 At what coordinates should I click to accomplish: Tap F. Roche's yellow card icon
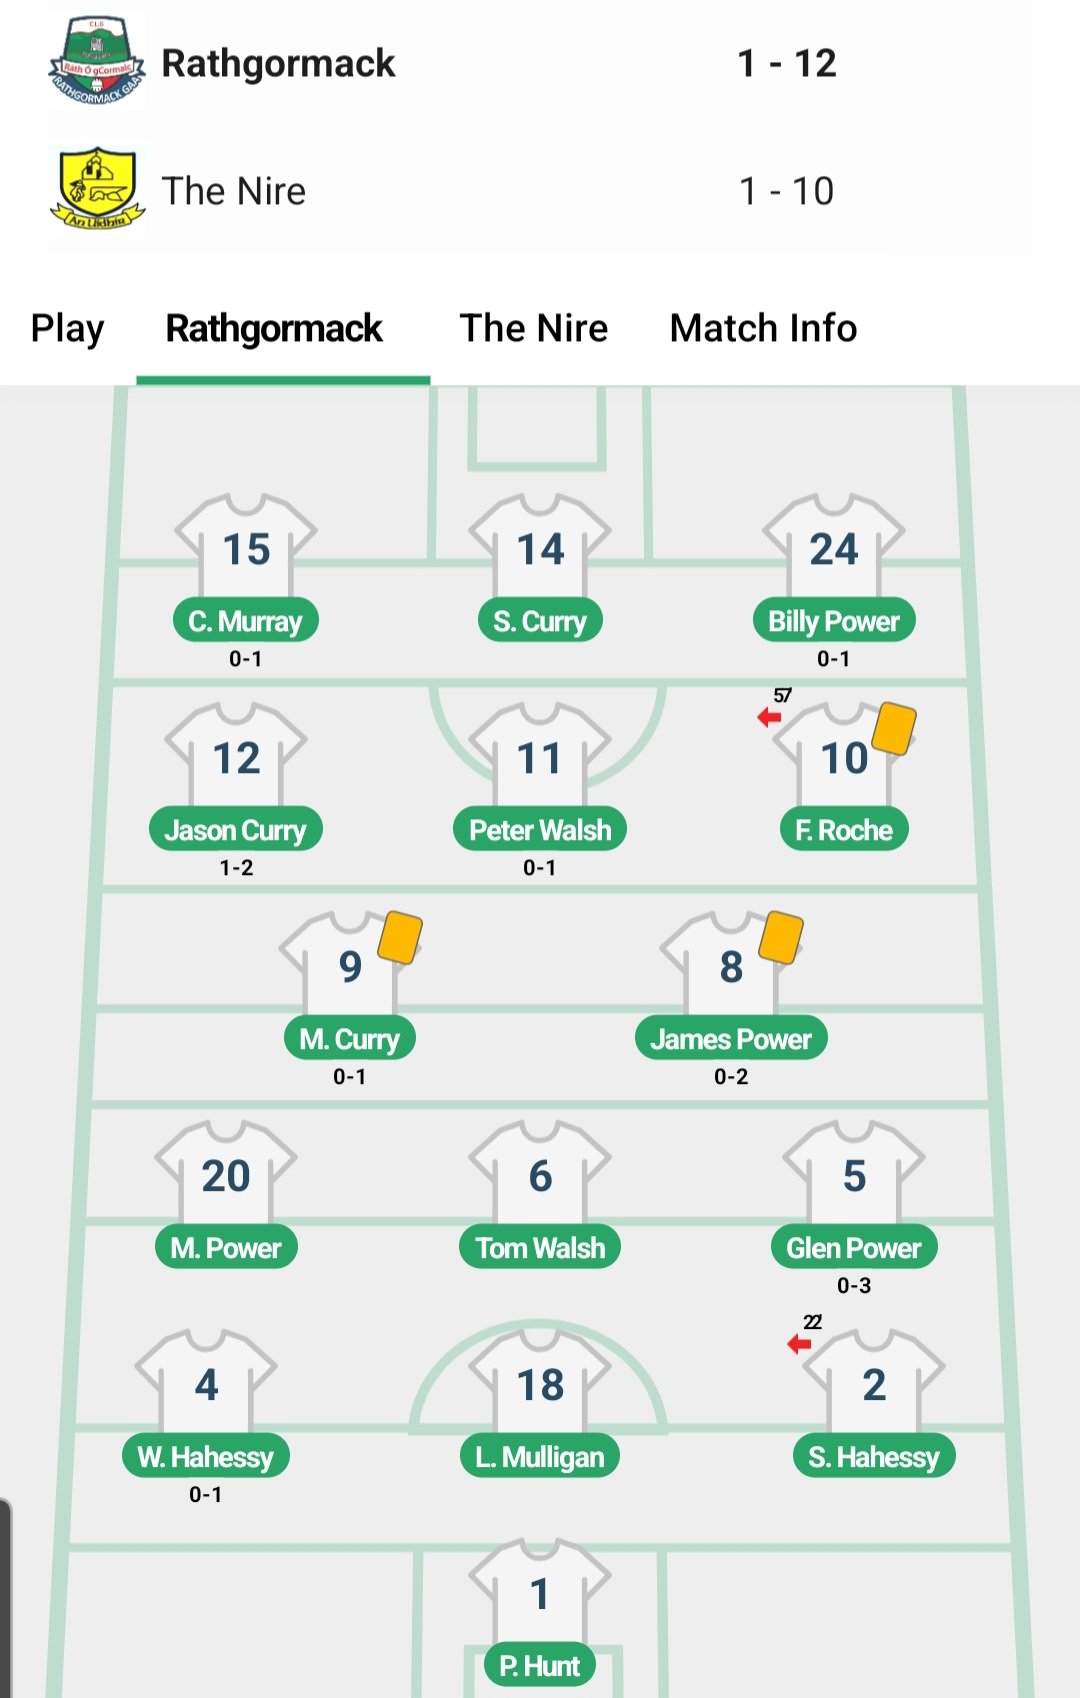(894, 727)
